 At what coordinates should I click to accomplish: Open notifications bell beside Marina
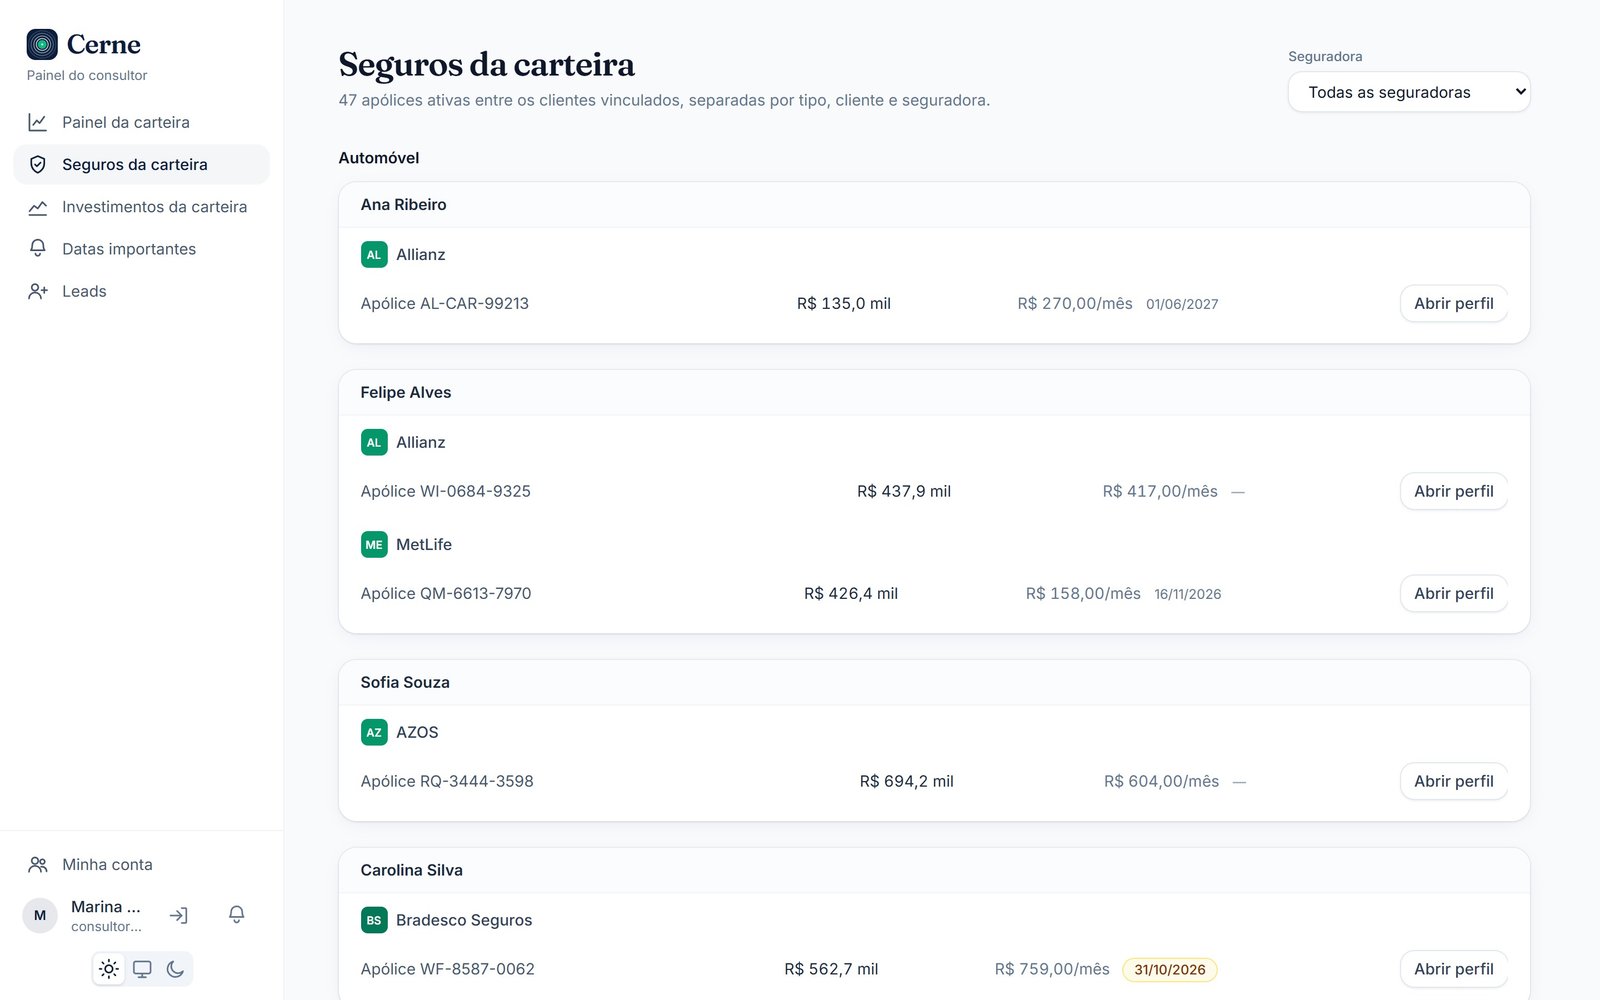pos(237,915)
